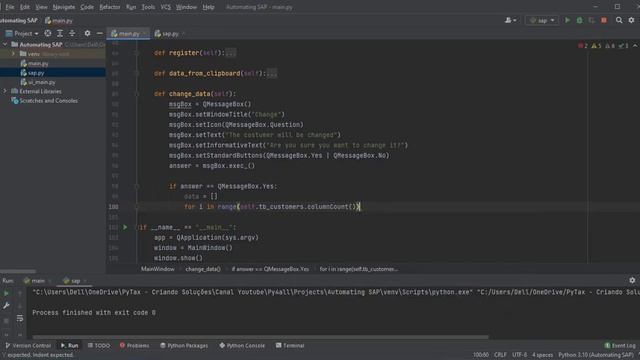640x360 pixels.
Task: Switch to the main.py editor tab
Action: (x=128, y=33)
